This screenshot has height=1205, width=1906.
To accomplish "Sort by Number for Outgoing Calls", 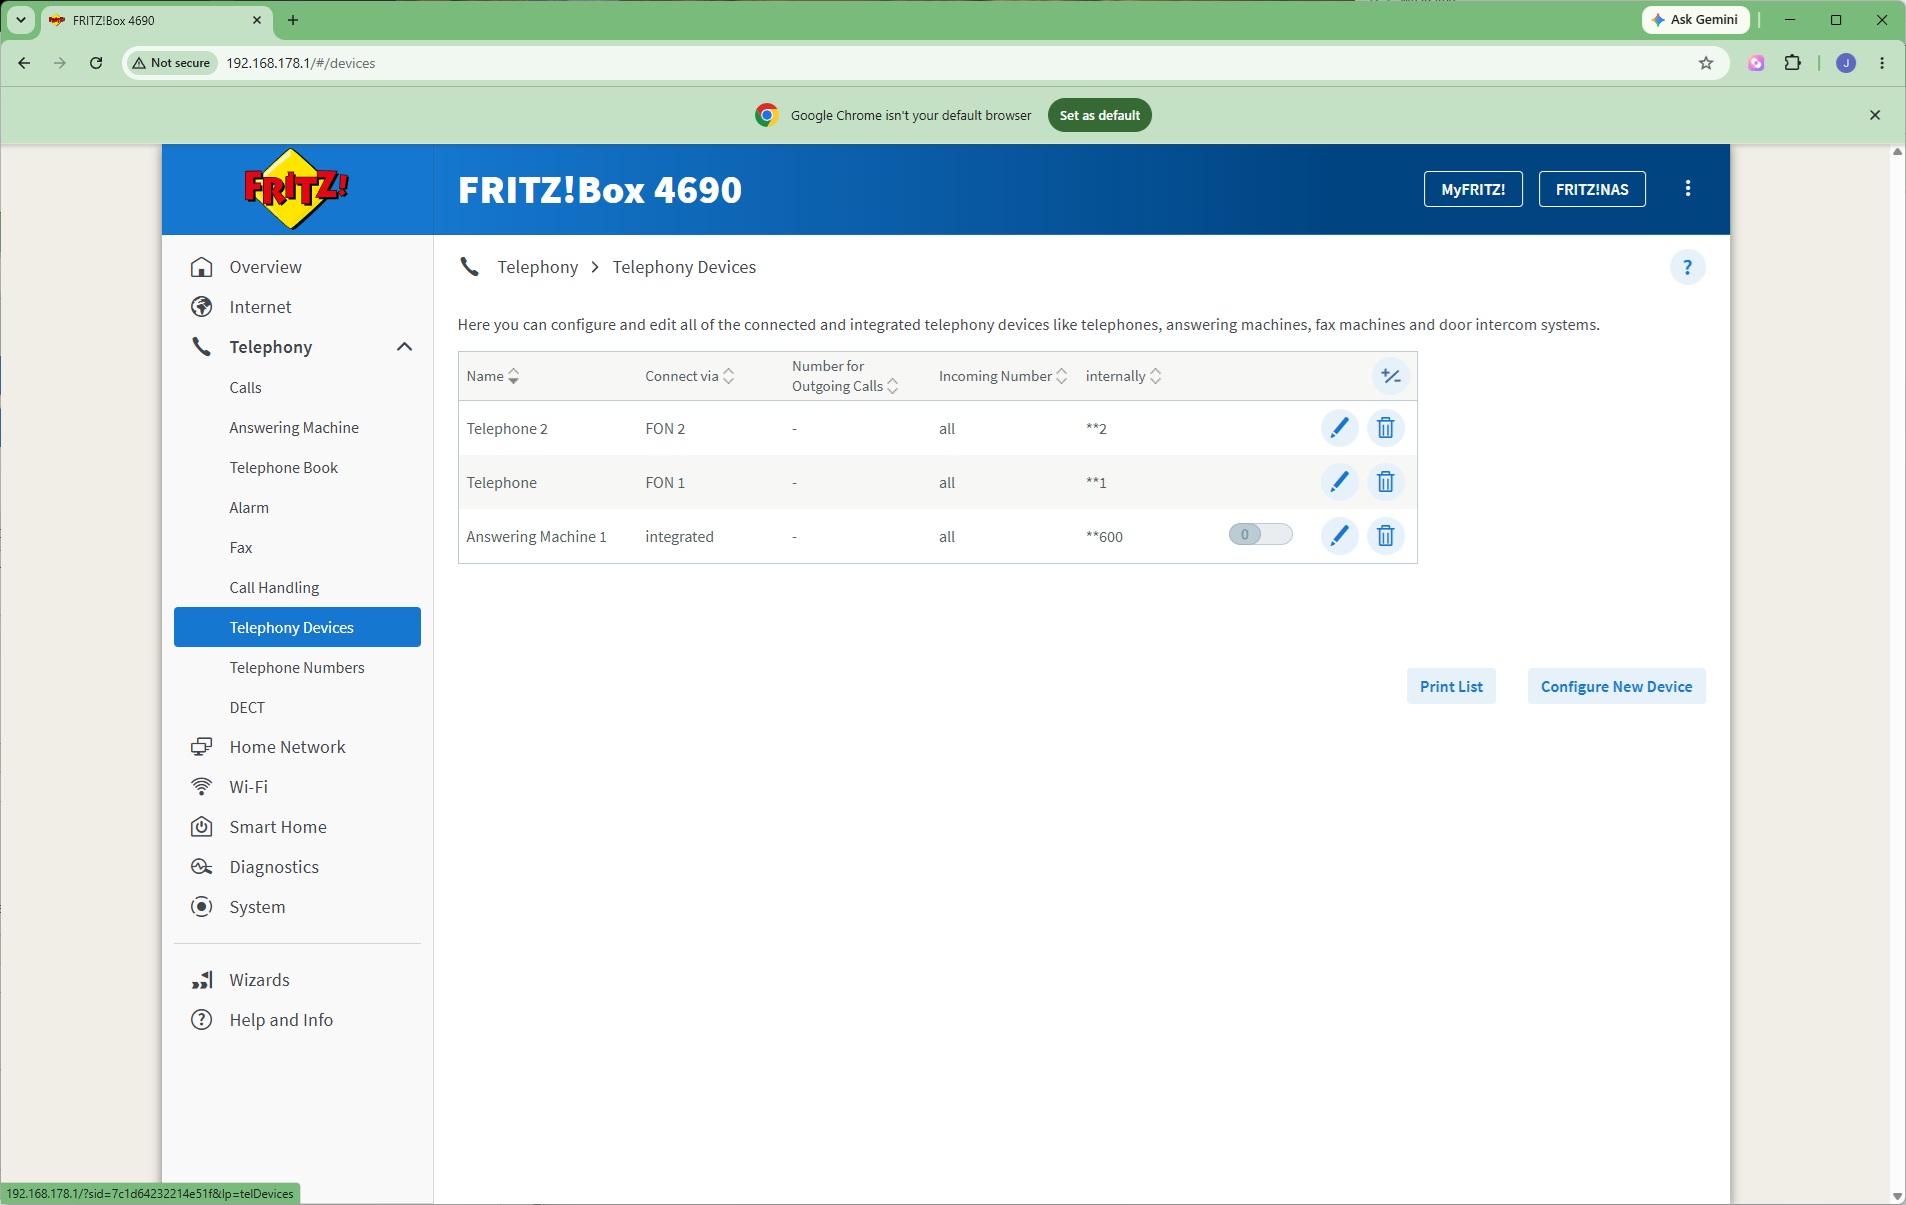I will point(893,386).
